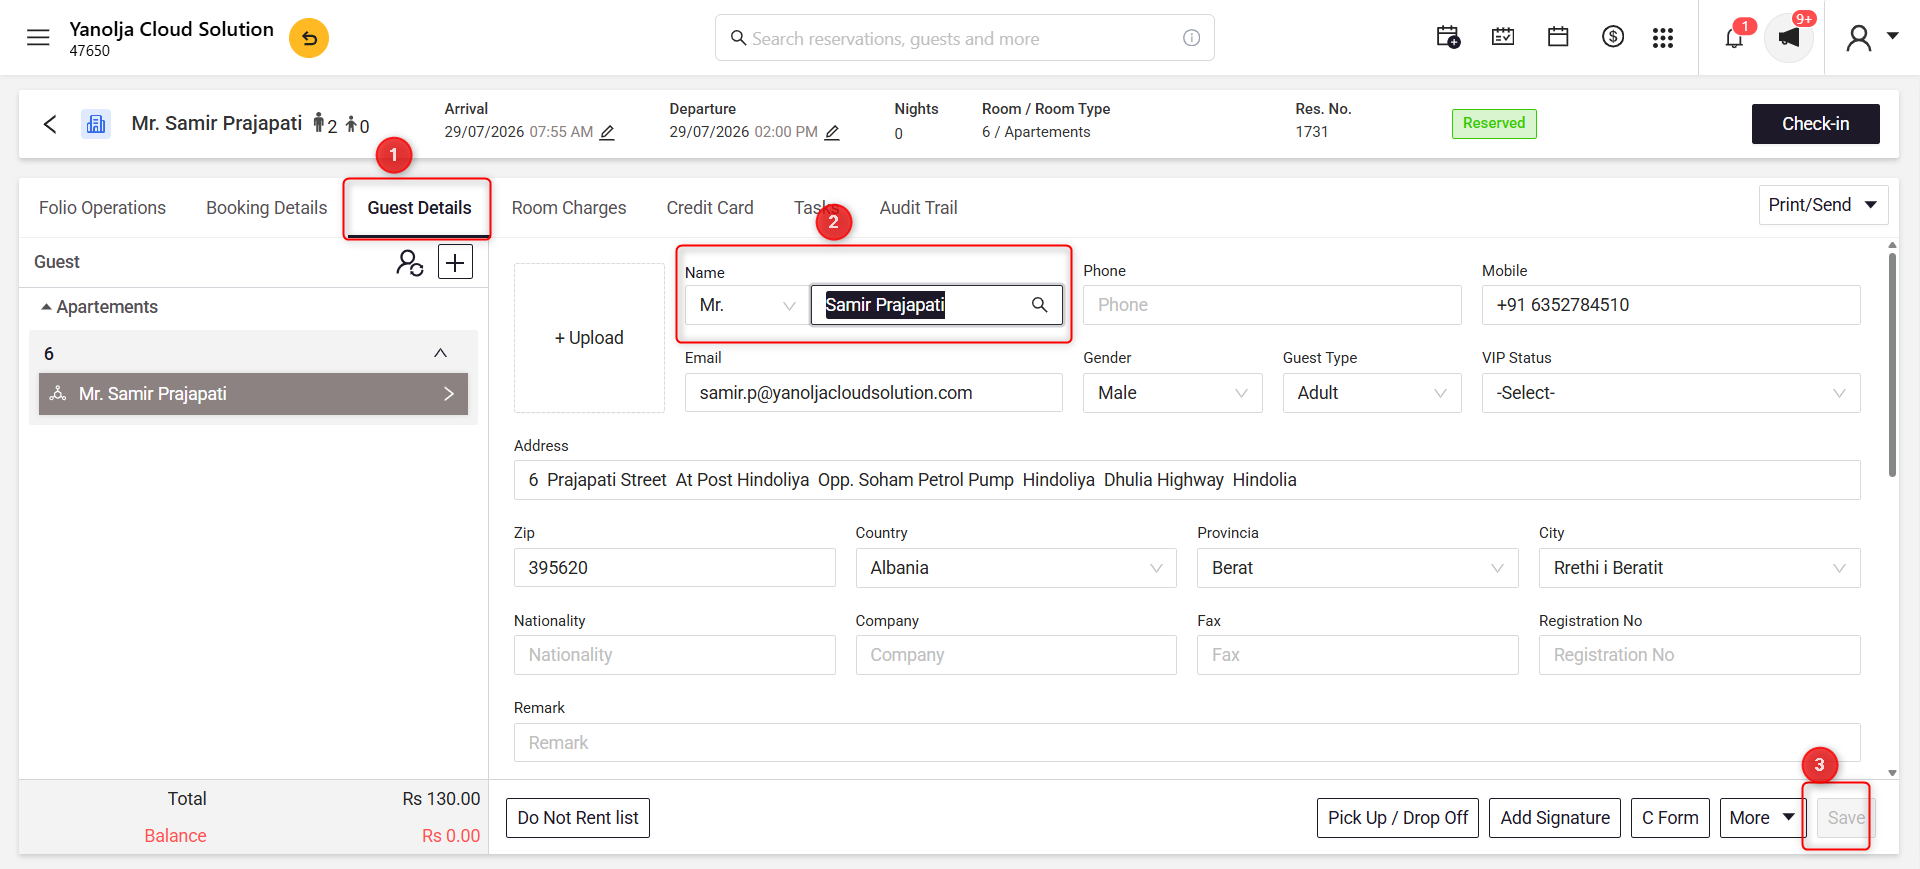Open the Country dropdown
Screen dimensions: 1920x869
tap(1016, 568)
